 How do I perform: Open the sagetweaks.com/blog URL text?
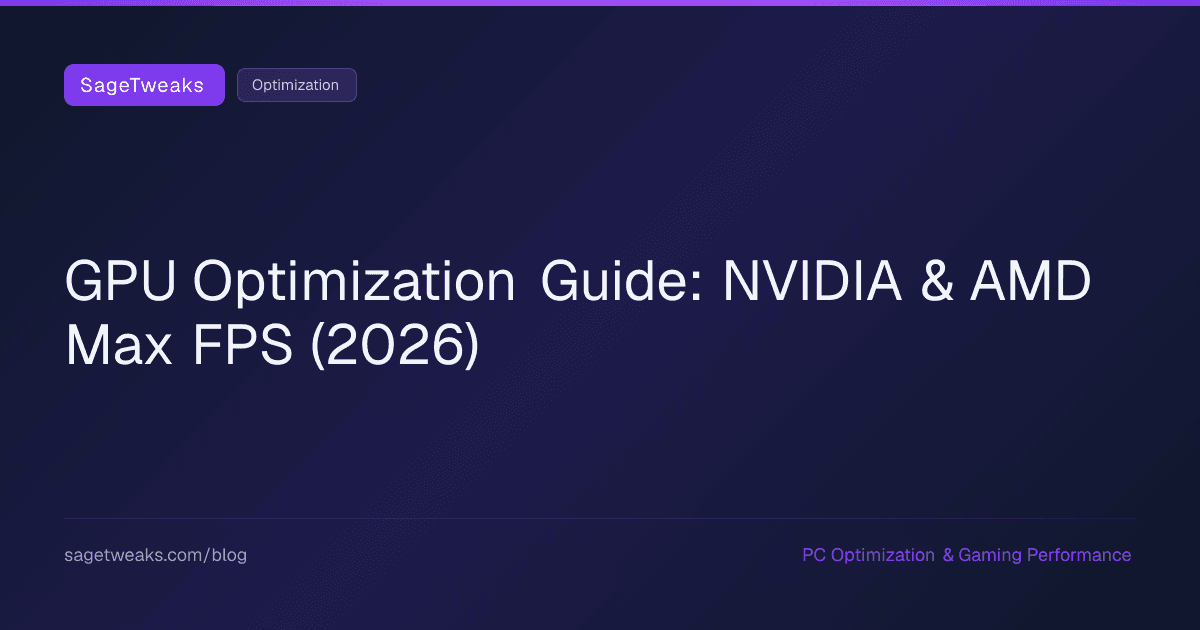click(155, 555)
